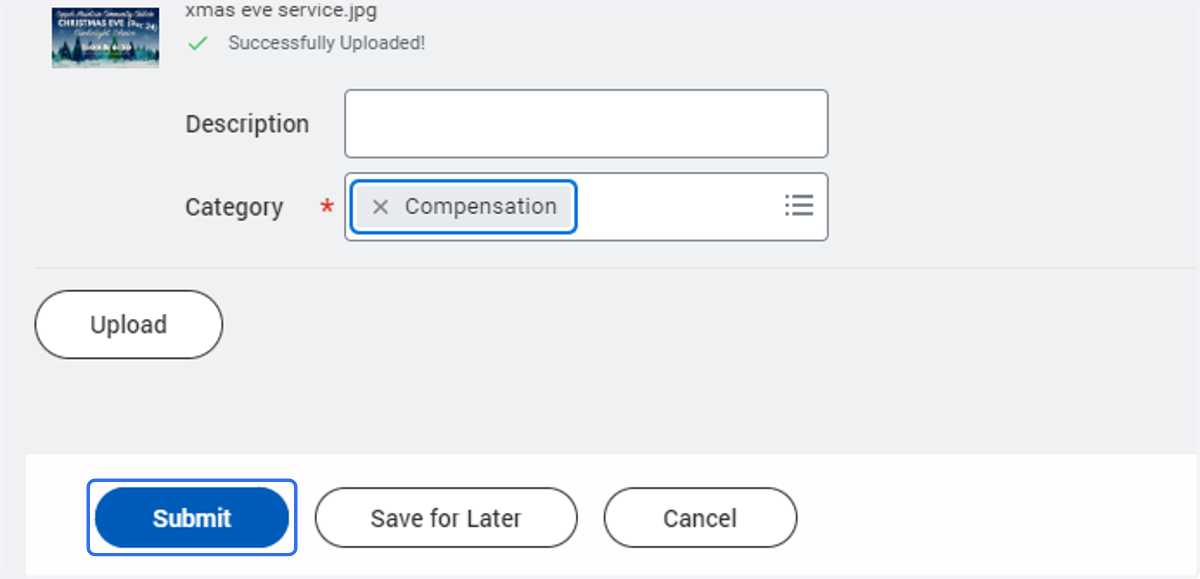Viewport: 1200px width, 579px height.
Task: Click the green upload success checkmark
Action: tap(198, 44)
